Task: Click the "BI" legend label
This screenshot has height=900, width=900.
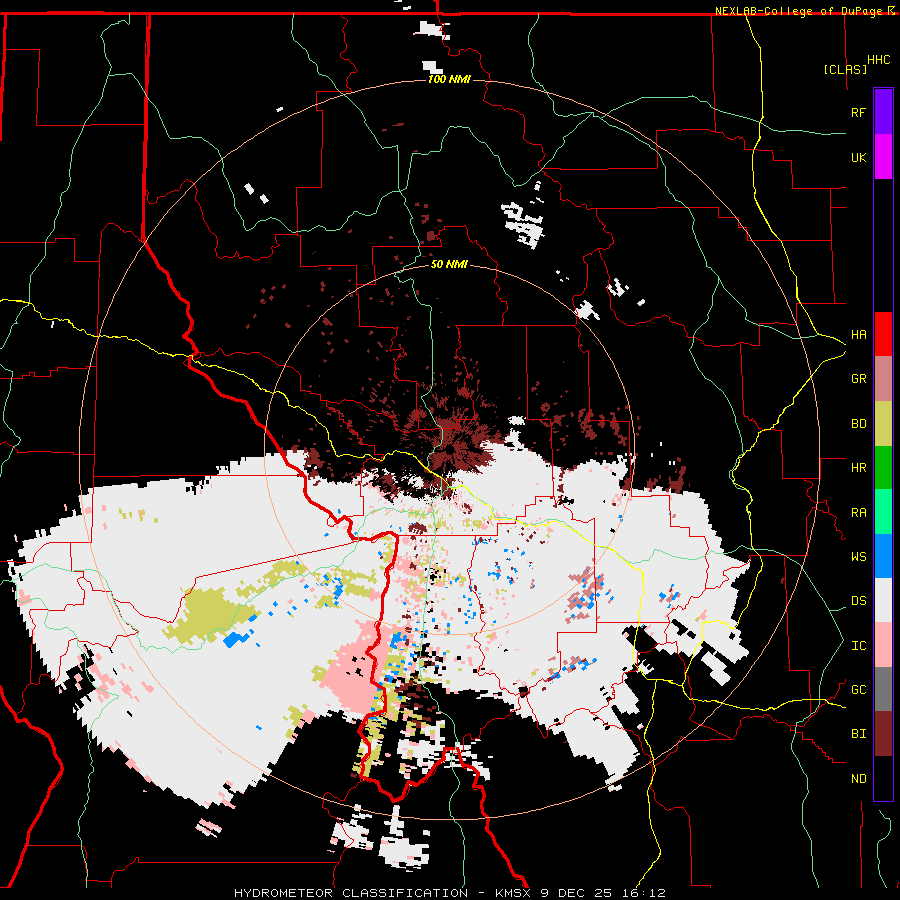Action: (x=858, y=734)
